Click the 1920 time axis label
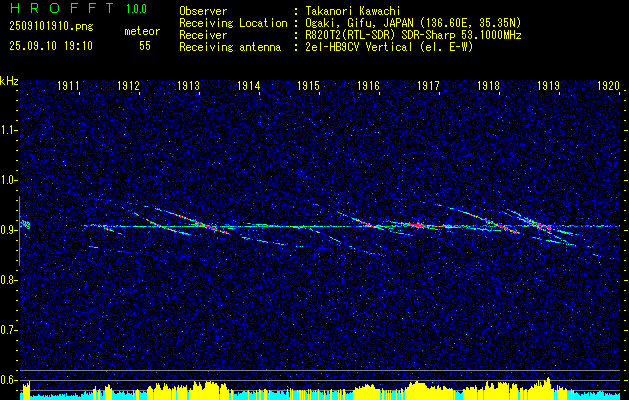Screen dimensions: 629x400 pos(609,85)
